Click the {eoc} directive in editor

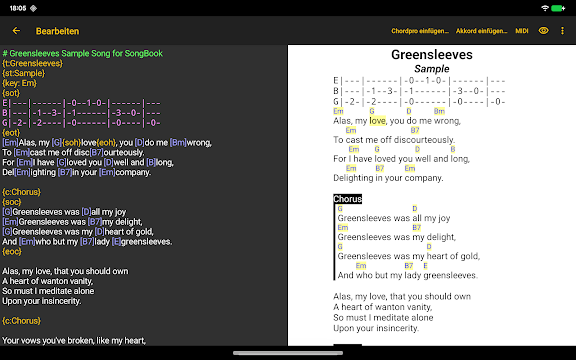[12, 252]
